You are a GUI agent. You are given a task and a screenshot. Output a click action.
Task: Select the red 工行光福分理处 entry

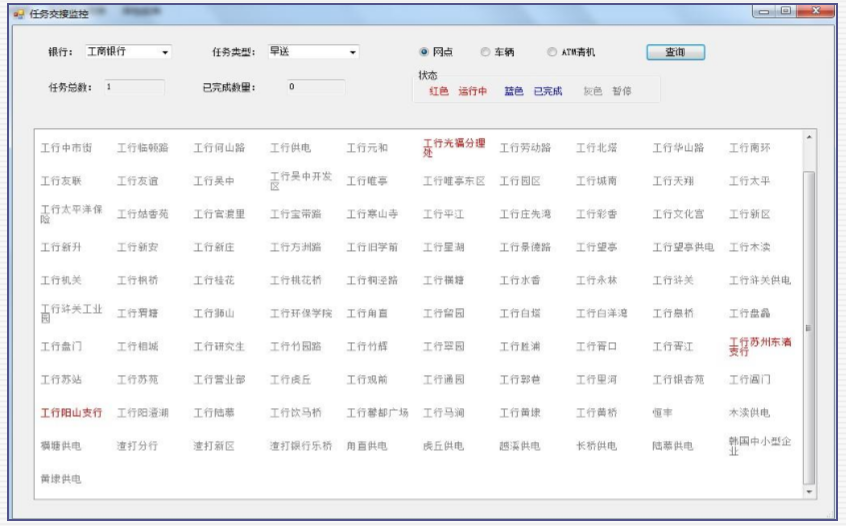pos(454,148)
